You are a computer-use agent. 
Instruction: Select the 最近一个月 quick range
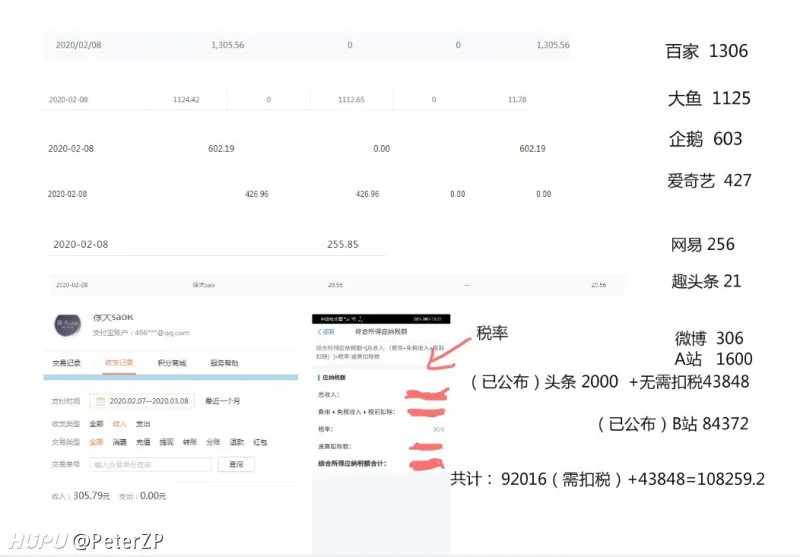[x=222, y=401]
